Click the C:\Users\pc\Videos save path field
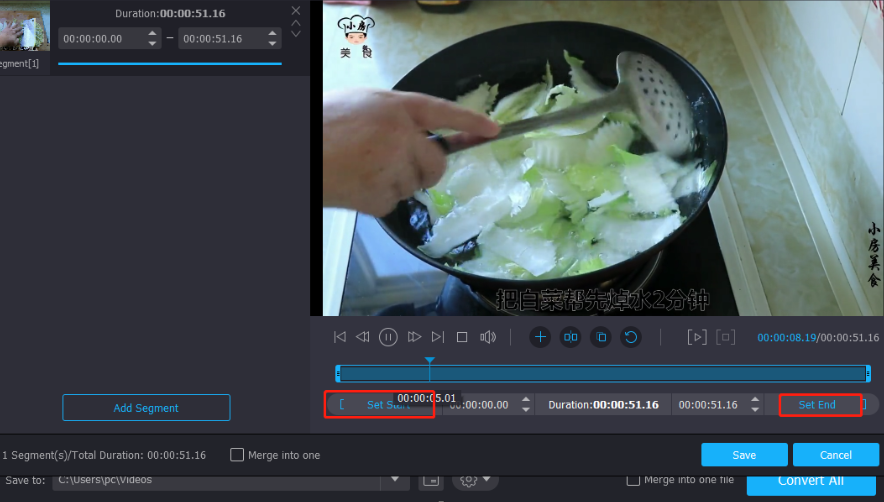Screen dimensions: 884x502 [216, 481]
